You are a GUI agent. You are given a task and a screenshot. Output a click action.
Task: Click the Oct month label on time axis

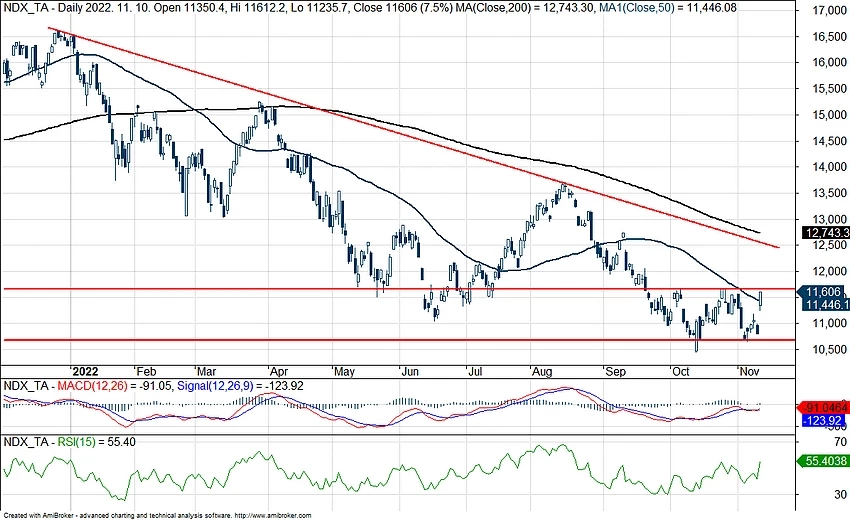tap(680, 371)
